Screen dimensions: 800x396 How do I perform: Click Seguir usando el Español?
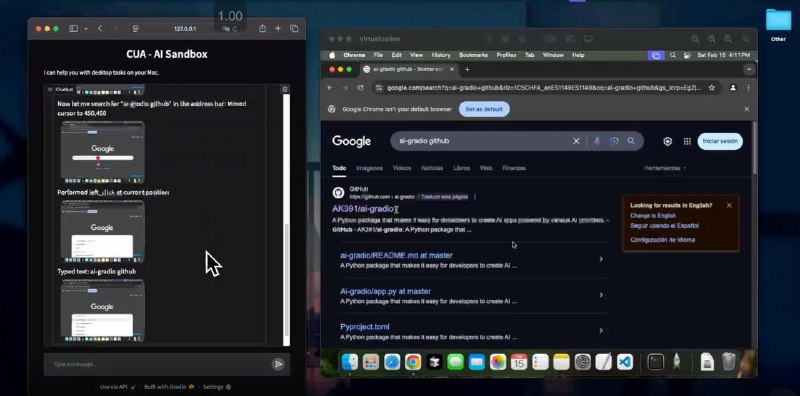click(x=664, y=226)
